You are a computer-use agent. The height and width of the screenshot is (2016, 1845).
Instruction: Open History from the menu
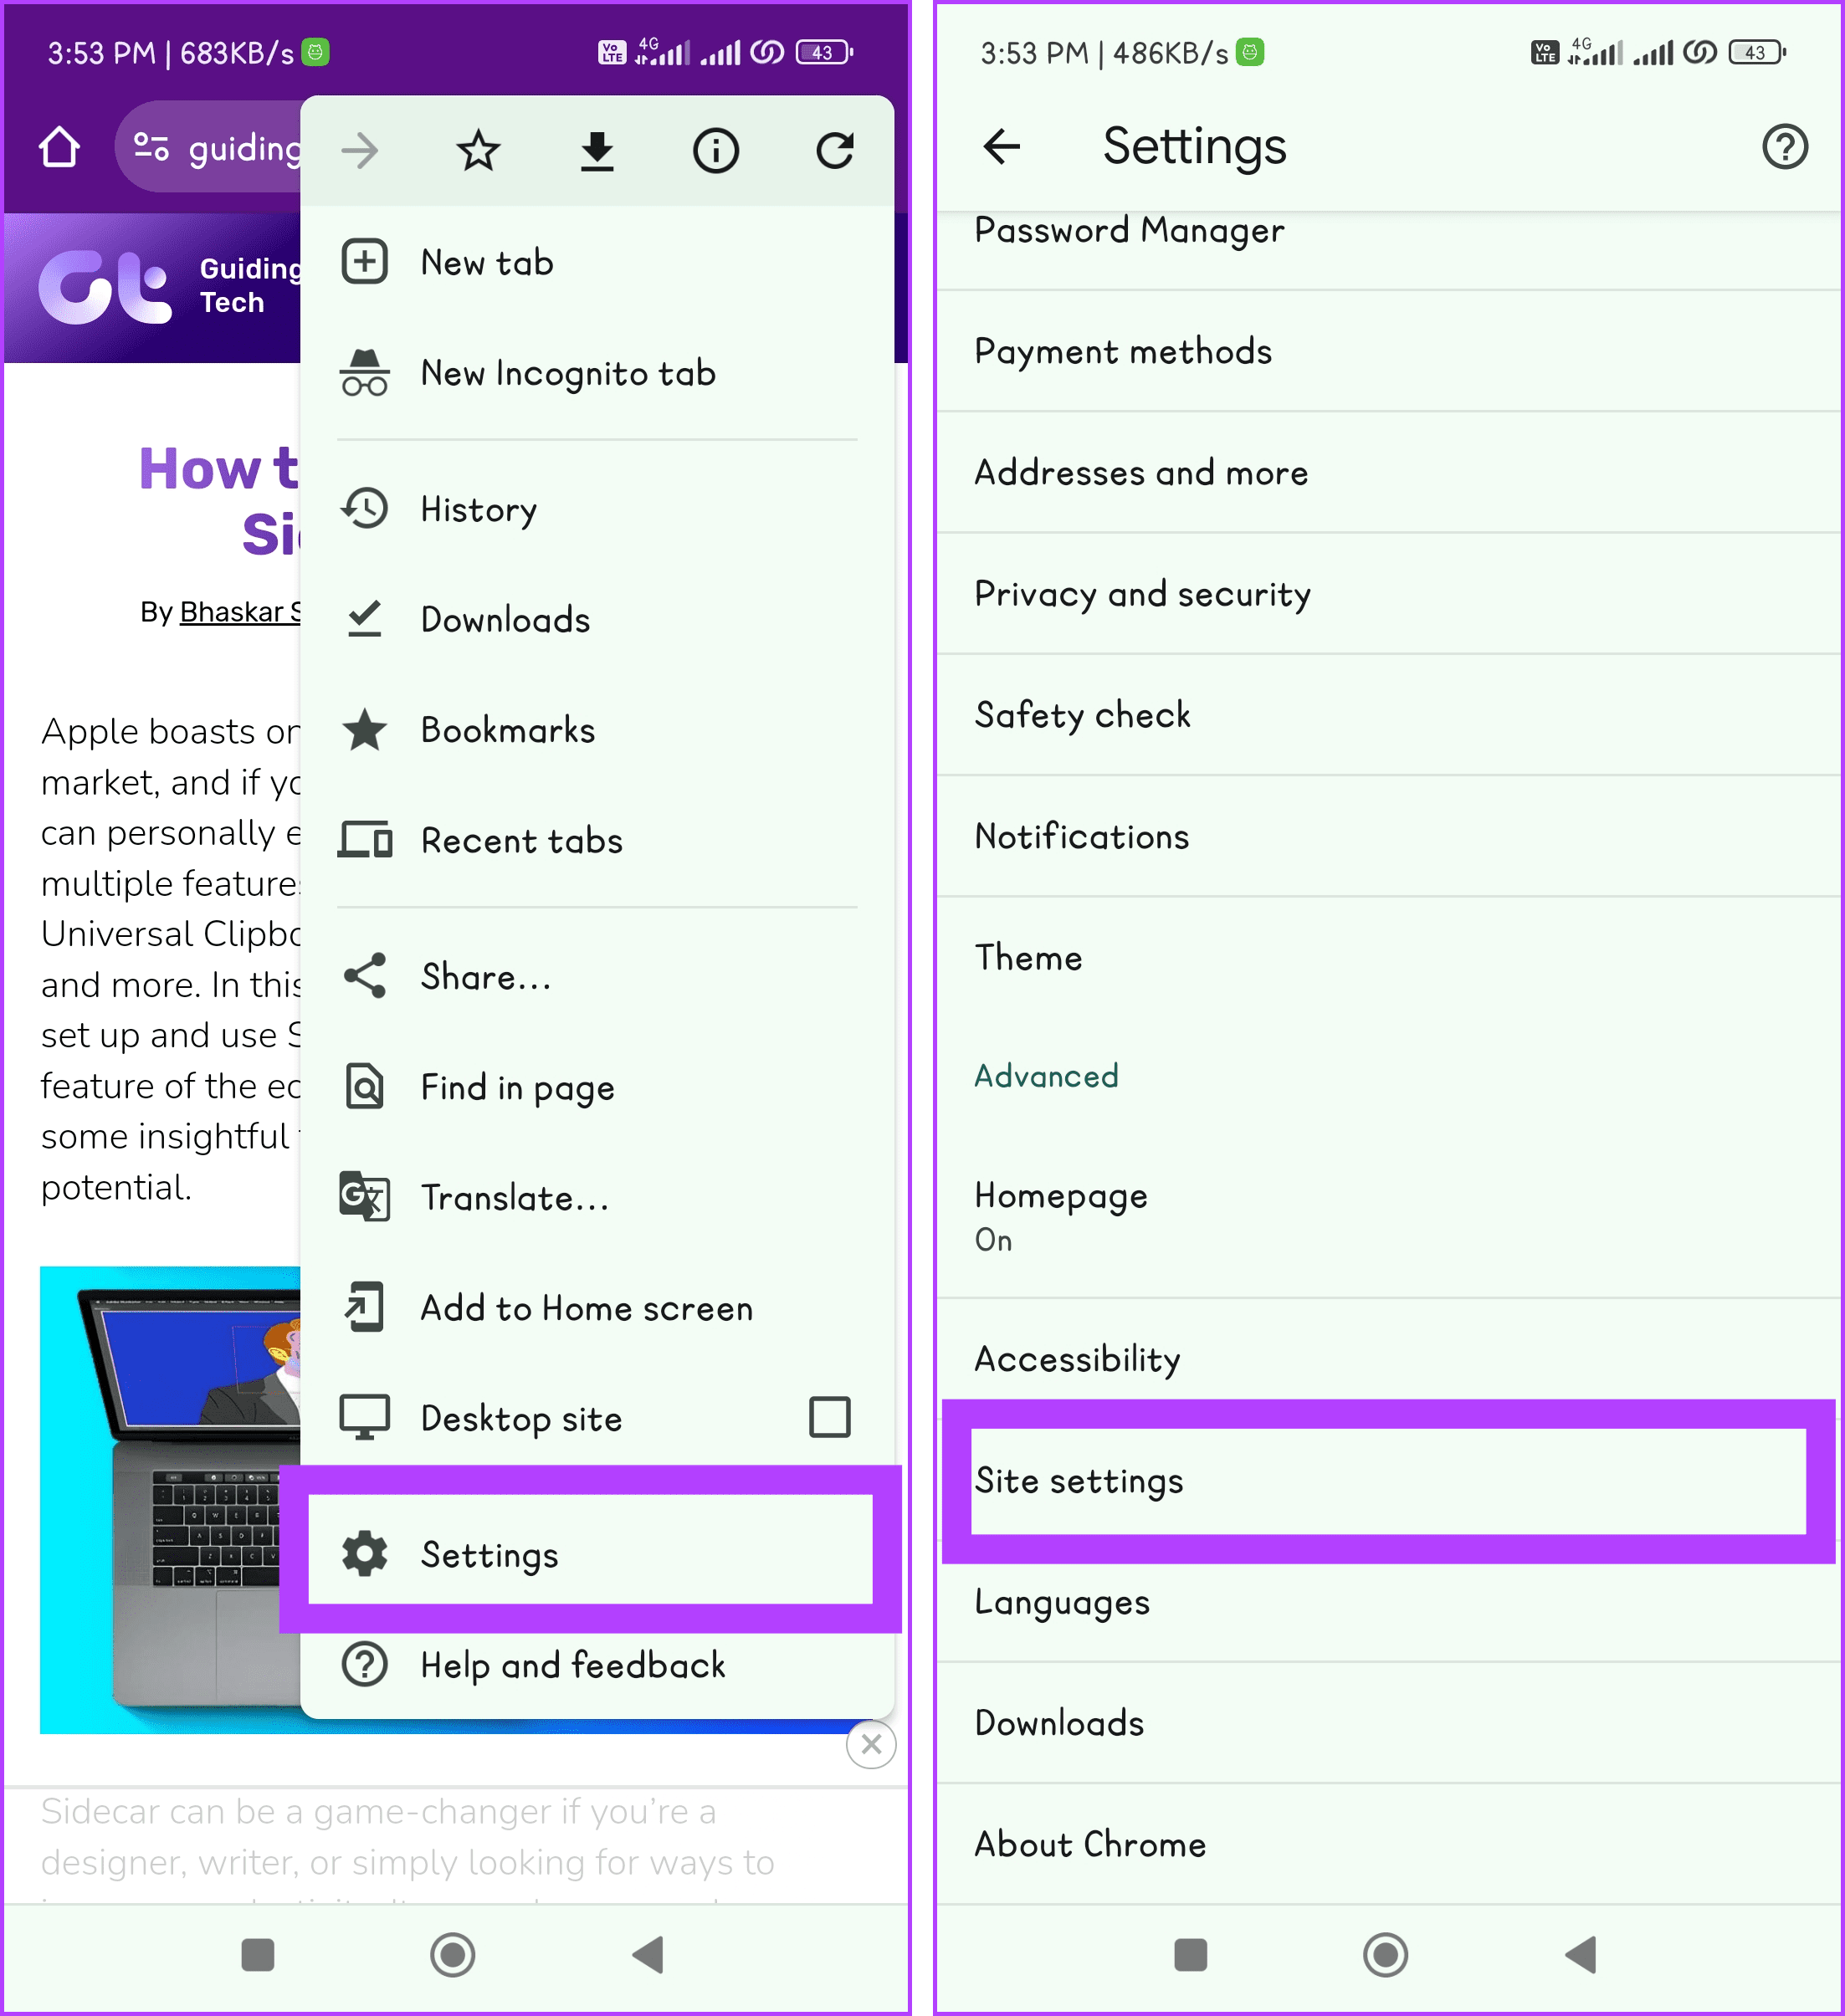click(x=597, y=509)
